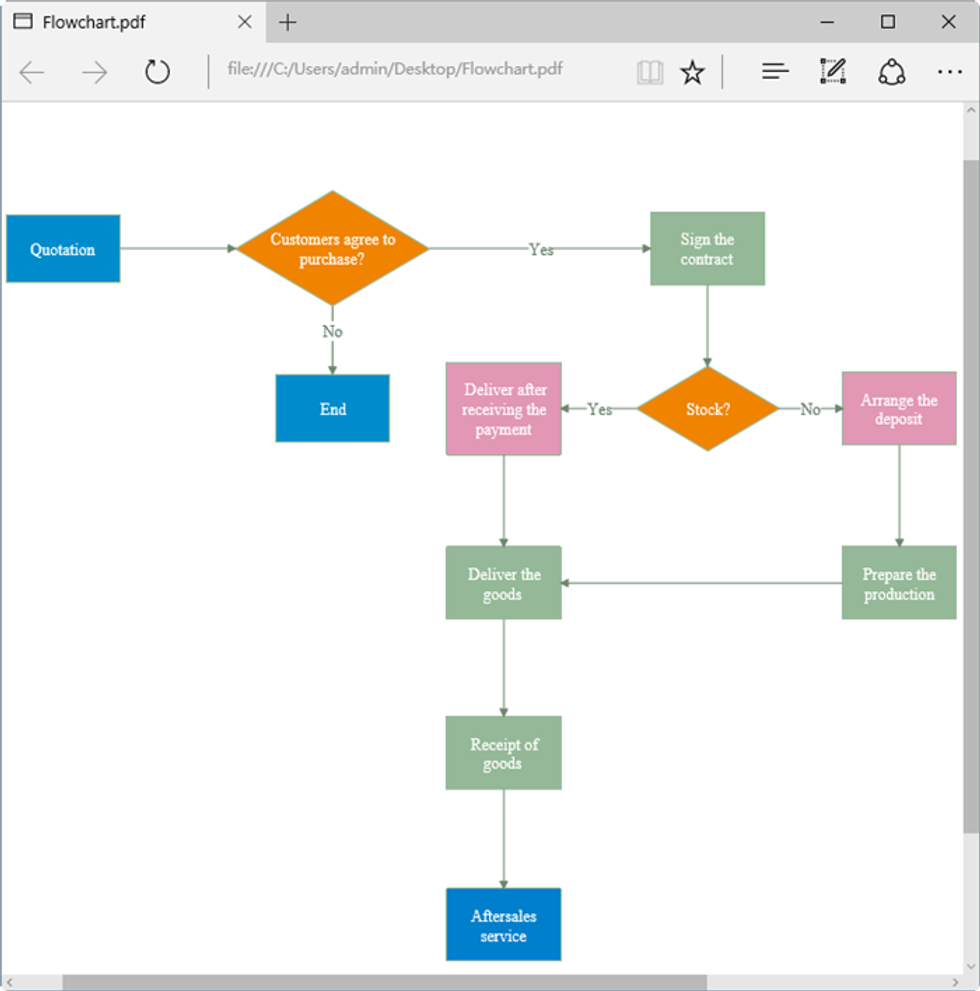Select the Make a Web Note tool

point(832,71)
